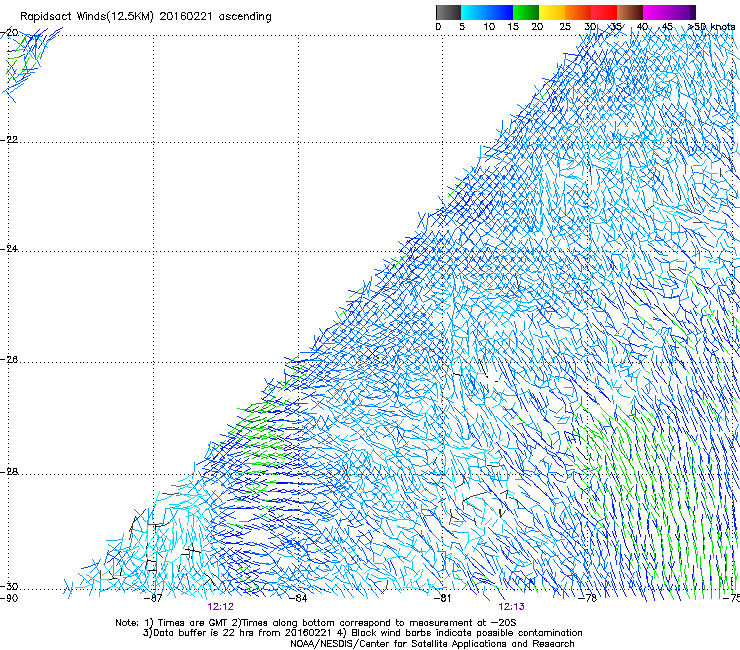Click the yellow 20-25 knots legend segment
This screenshot has height=650, width=740.
click(x=552, y=12)
